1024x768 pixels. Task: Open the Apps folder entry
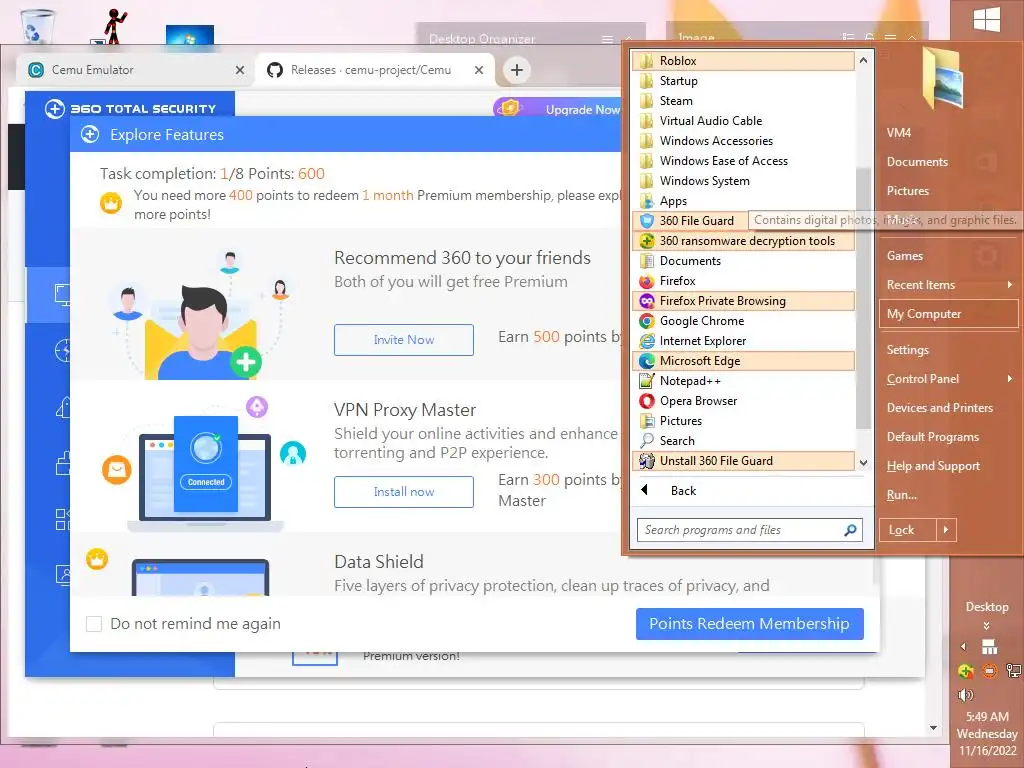coord(743,201)
